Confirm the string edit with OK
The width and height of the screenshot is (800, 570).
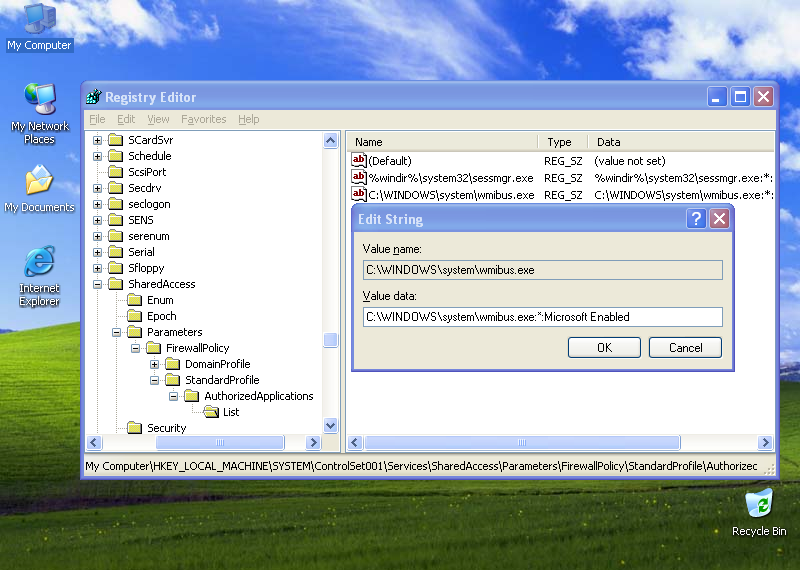[x=604, y=348]
